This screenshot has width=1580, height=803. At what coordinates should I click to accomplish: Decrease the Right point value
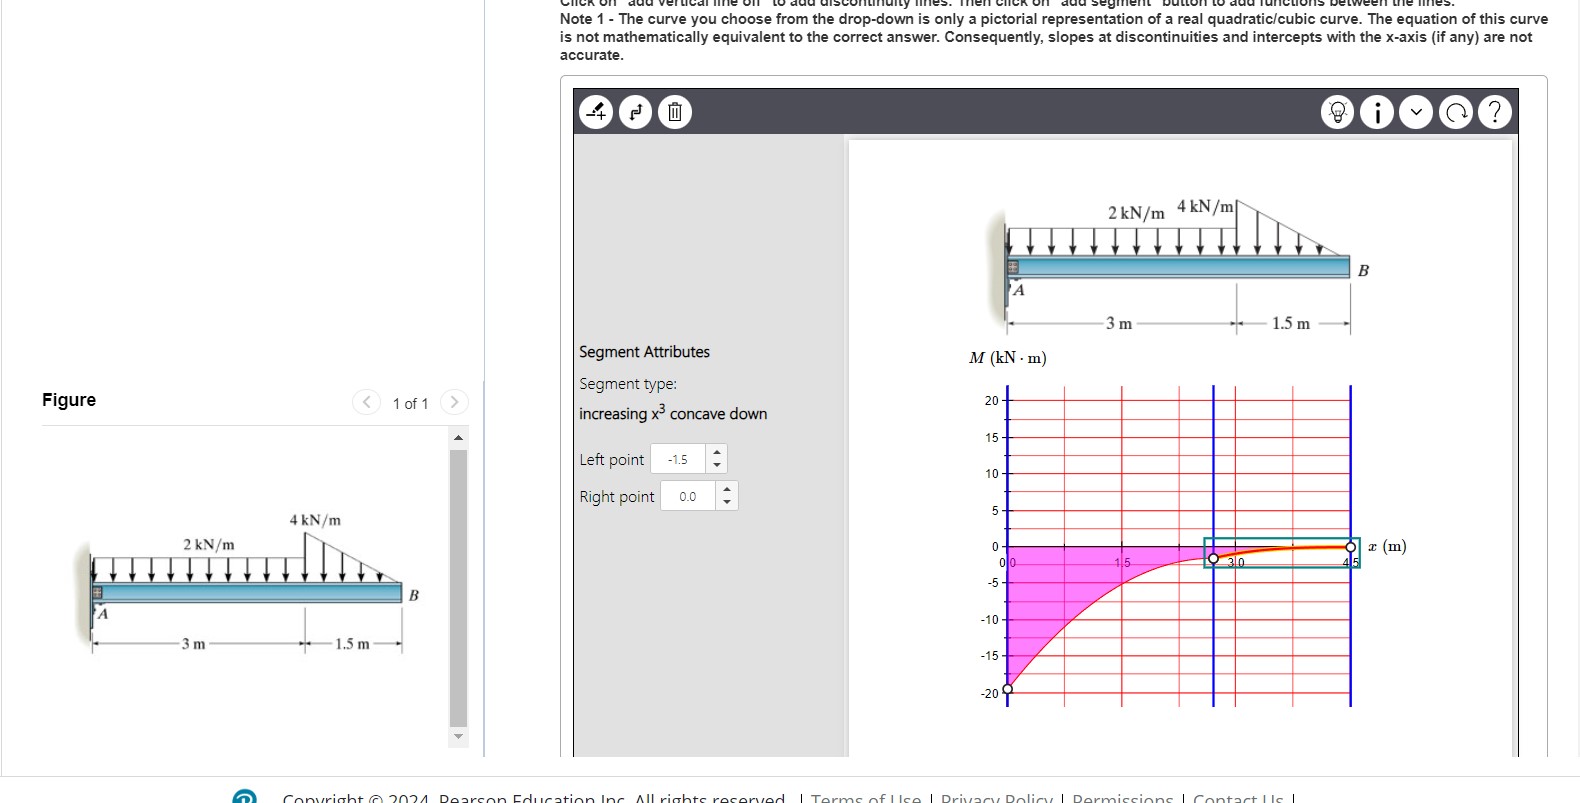click(727, 503)
